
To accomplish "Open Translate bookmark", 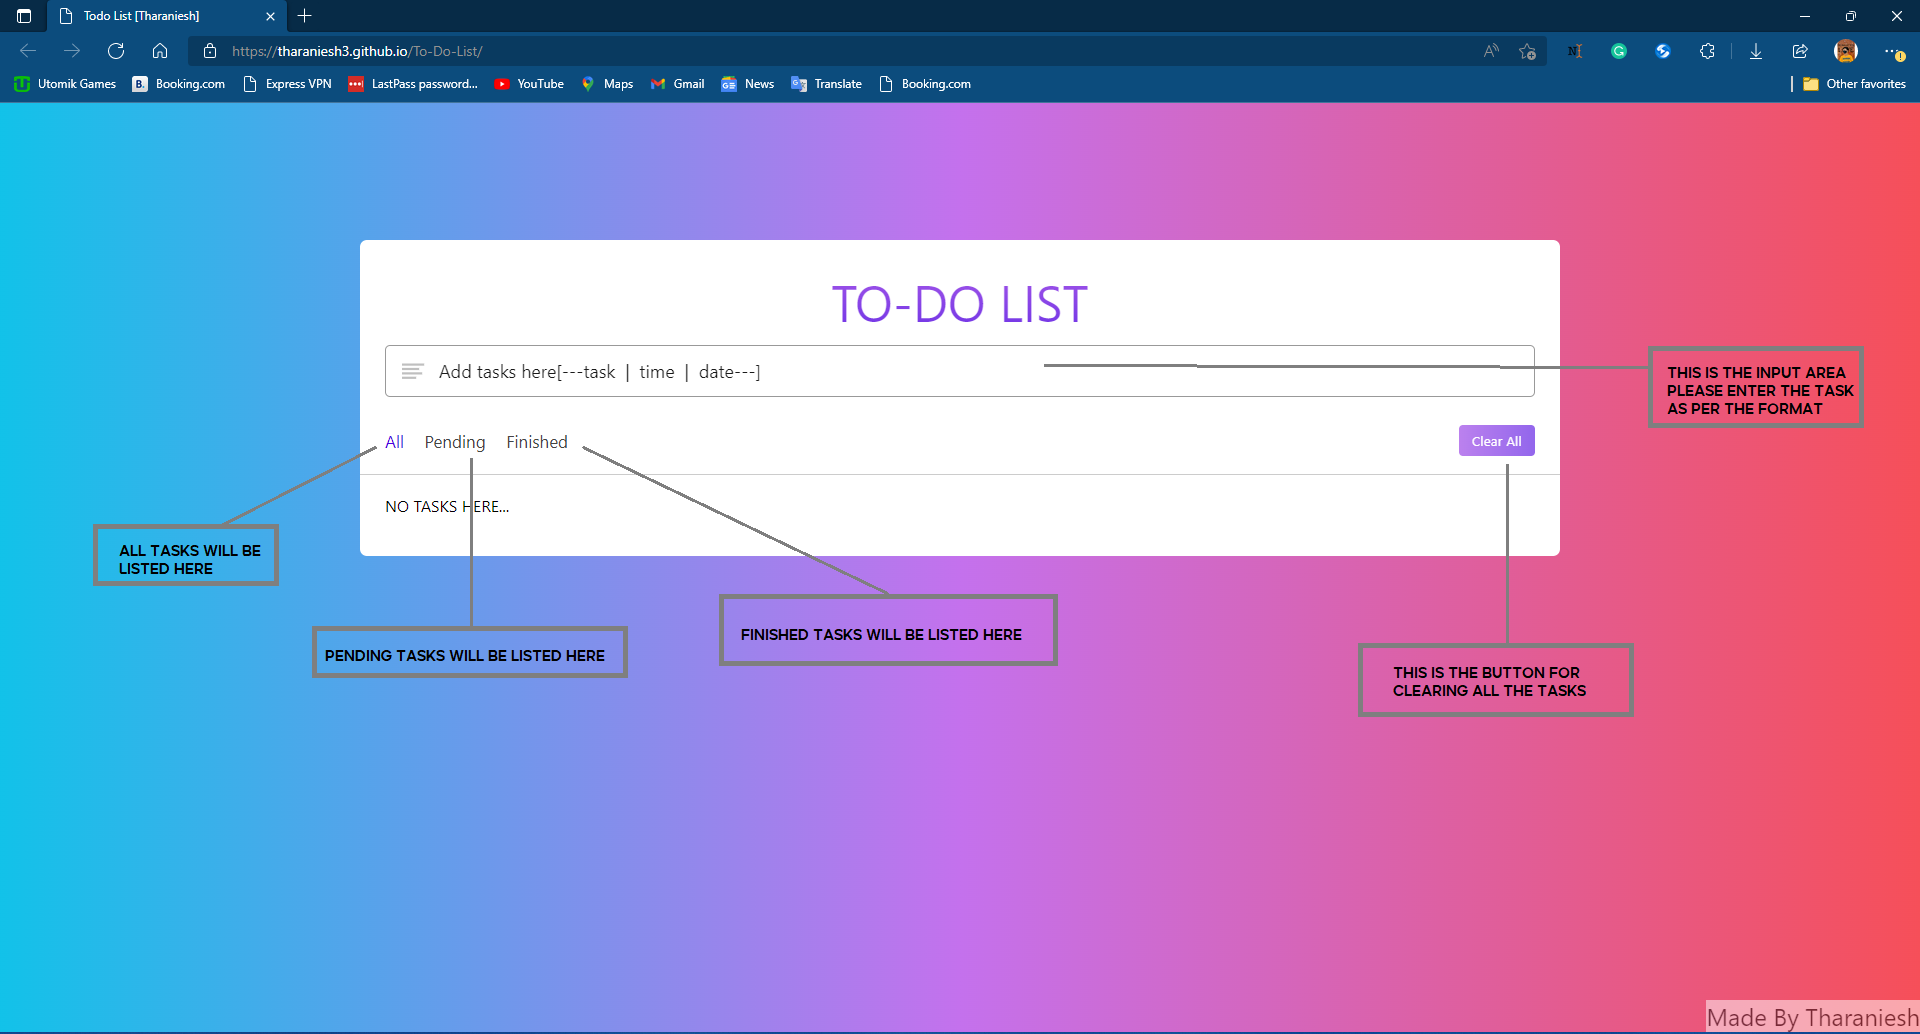I will tap(827, 84).
